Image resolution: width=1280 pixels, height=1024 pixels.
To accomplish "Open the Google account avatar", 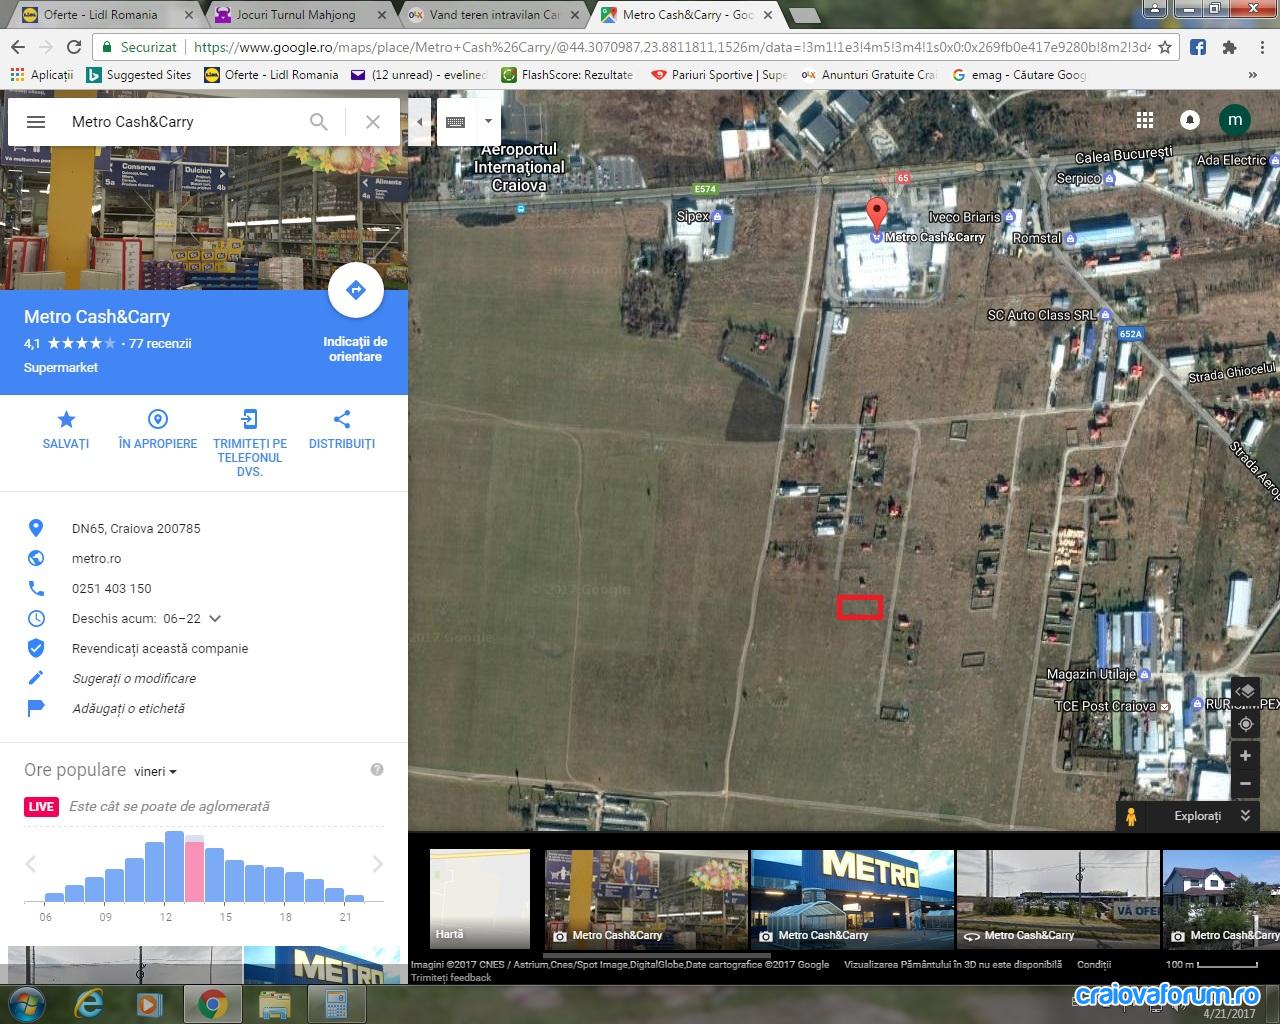I will pos(1235,120).
